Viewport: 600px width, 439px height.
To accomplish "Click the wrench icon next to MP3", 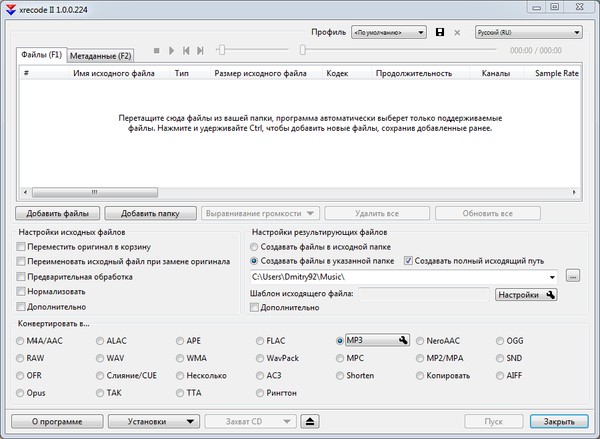I will (403, 341).
